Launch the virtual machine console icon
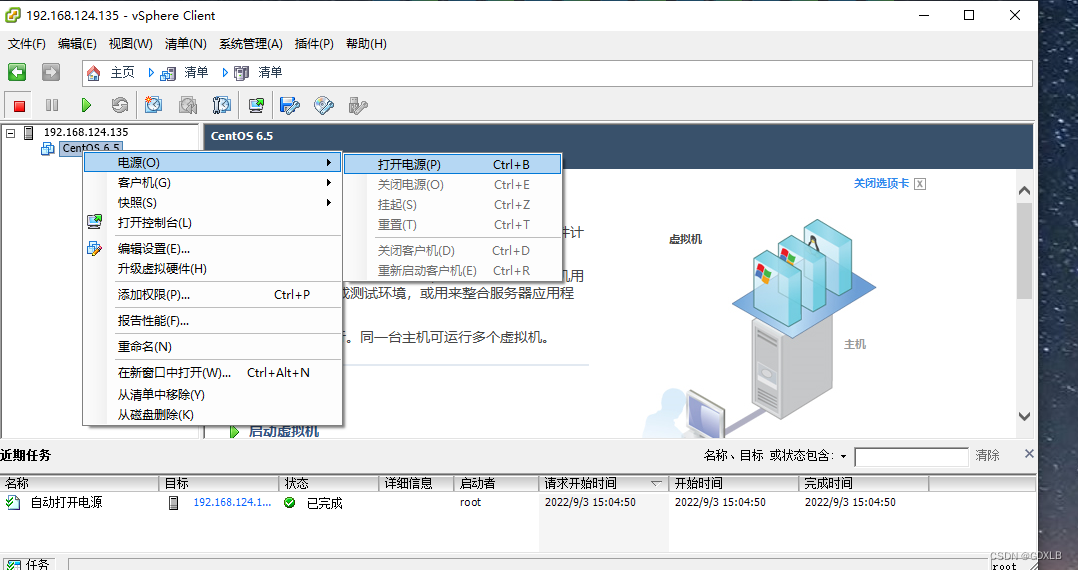Screen dimensions: 1078x570 tap(256, 105)
